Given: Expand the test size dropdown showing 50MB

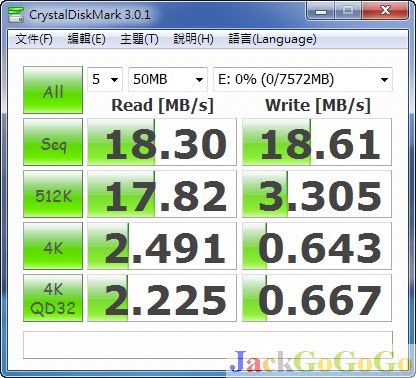Looking at the screenshot, I should tap(168, 79).
